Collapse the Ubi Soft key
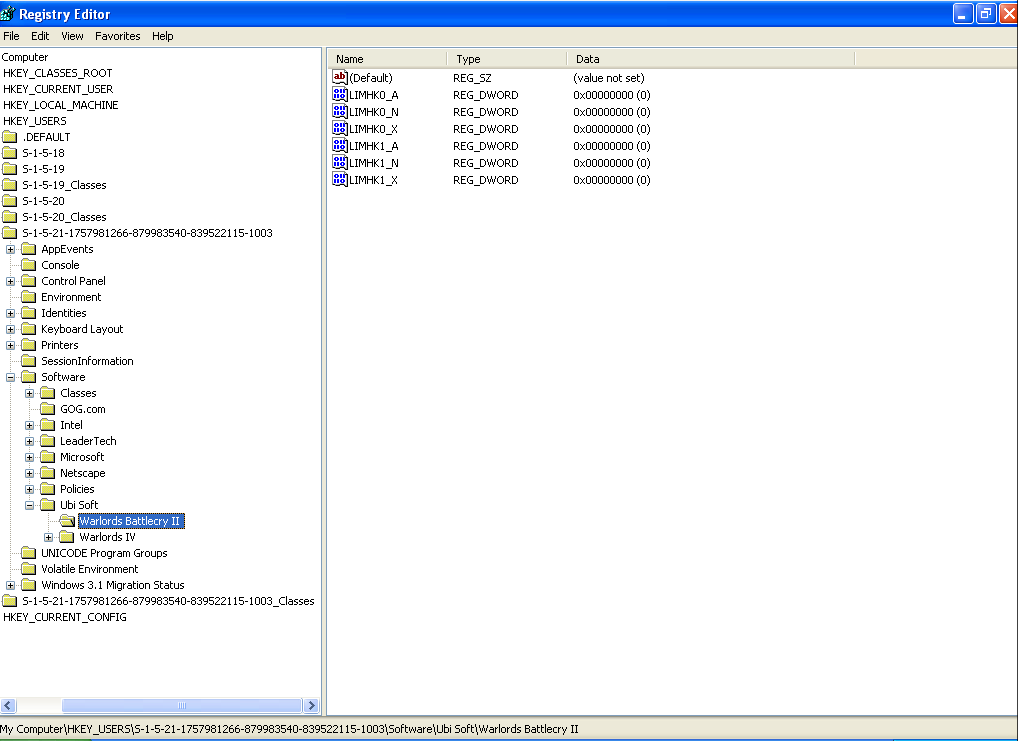This screenshot has height=741, width=1018. [x=29, y=505]
